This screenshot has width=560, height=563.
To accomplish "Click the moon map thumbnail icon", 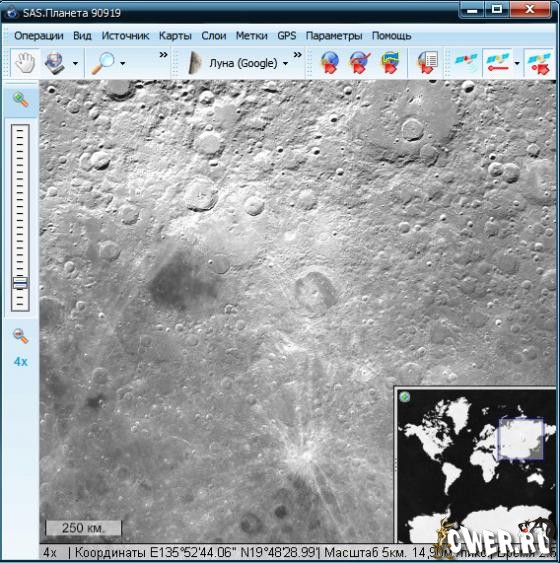I will [195, 63].
